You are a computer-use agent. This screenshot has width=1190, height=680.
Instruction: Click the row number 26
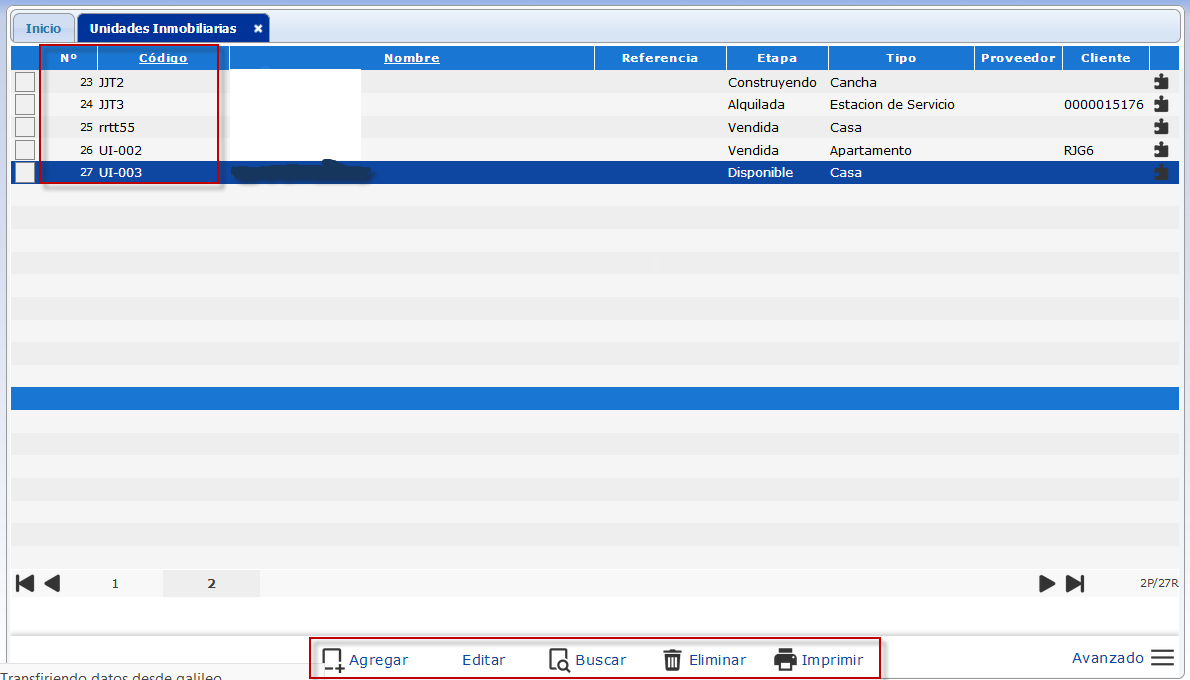tap(87, 150)
